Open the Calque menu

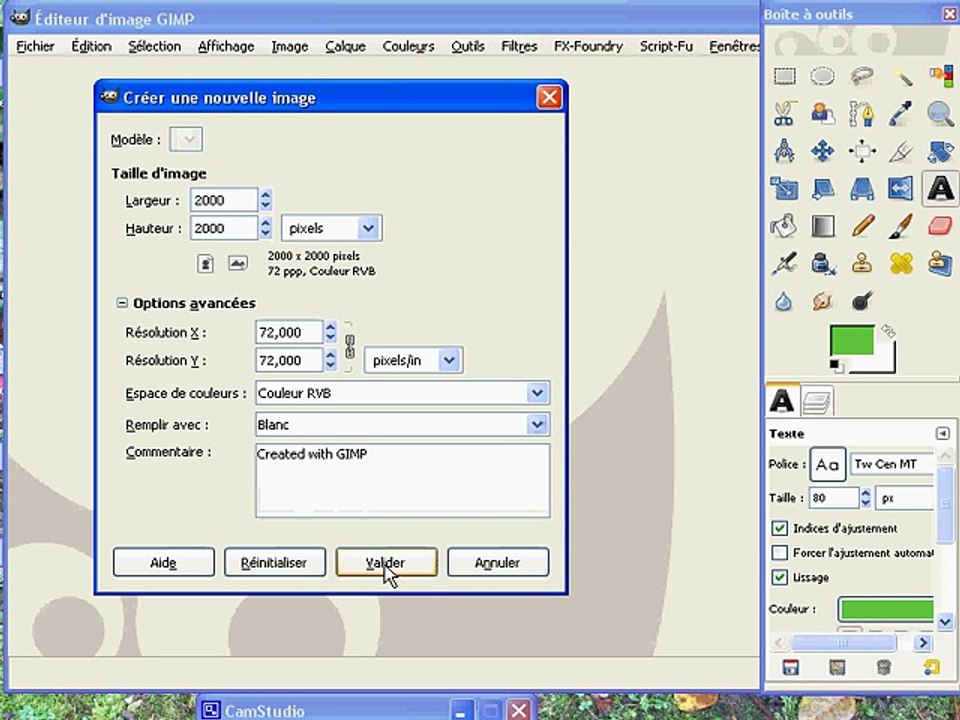[345, 47]
